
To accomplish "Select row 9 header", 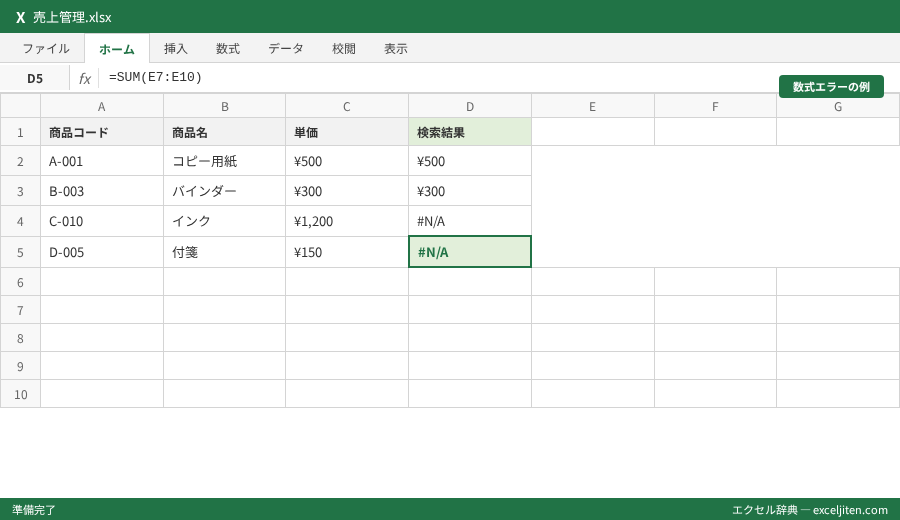I will [x=21, y=366].
